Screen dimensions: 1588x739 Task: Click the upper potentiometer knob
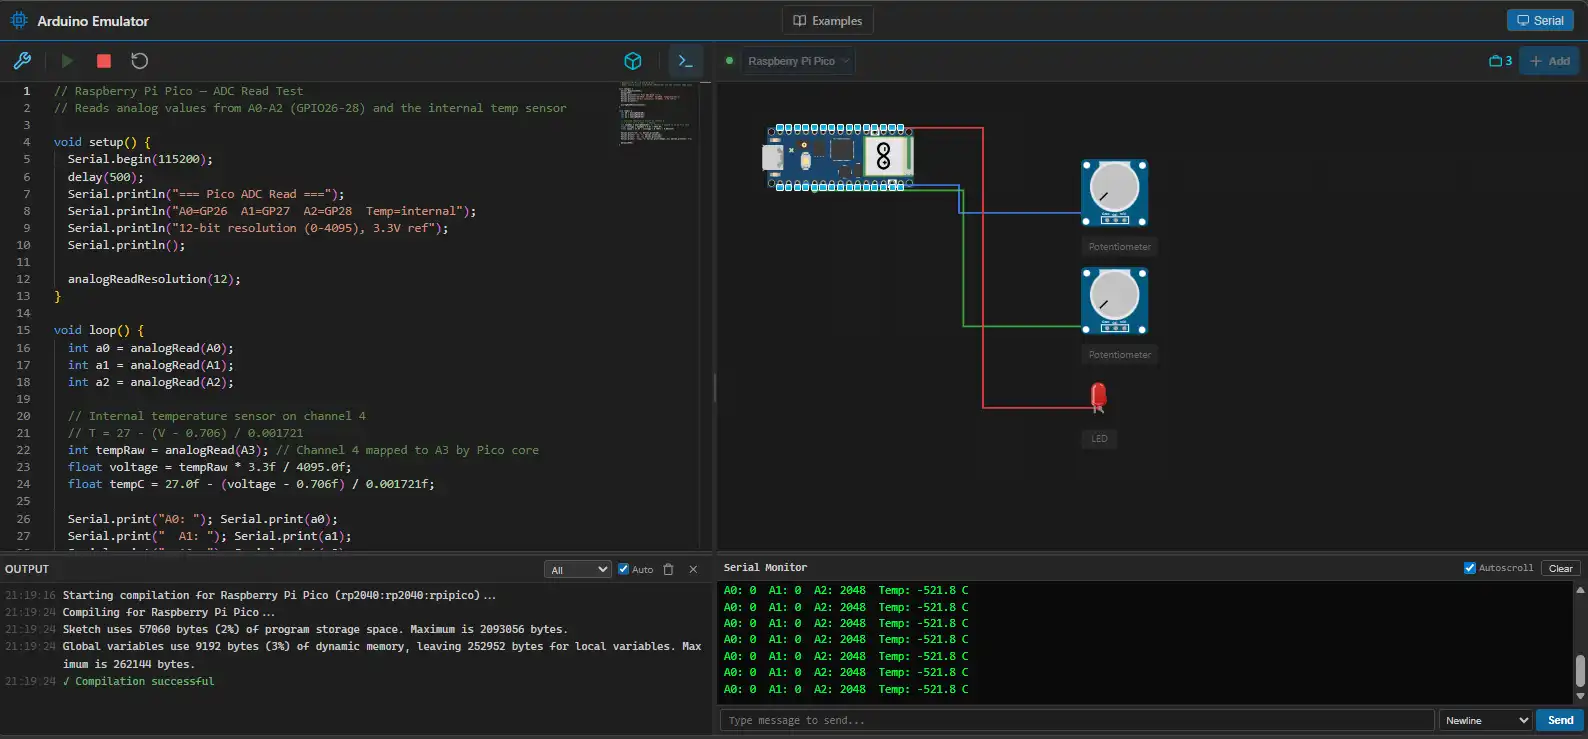click(x=1114, y=187)
